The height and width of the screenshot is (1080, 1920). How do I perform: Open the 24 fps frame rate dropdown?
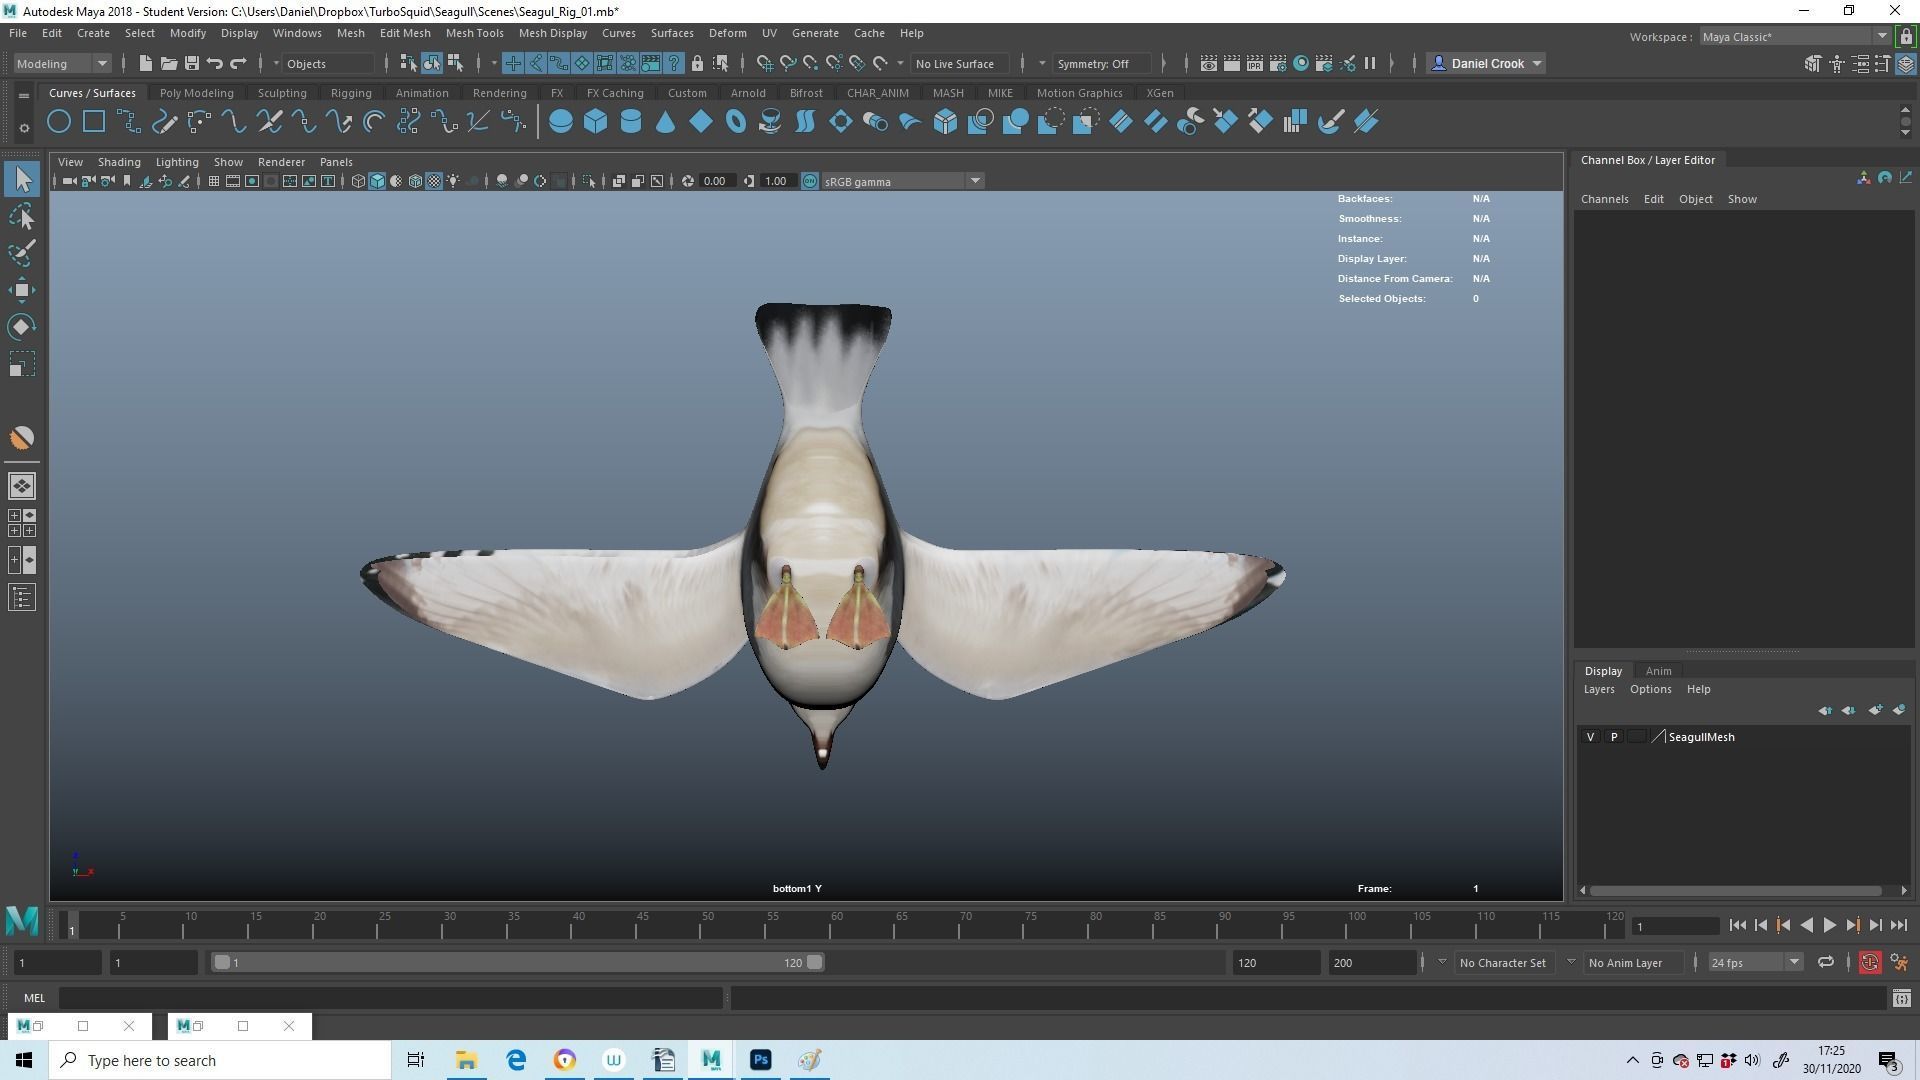[1754, 963]
